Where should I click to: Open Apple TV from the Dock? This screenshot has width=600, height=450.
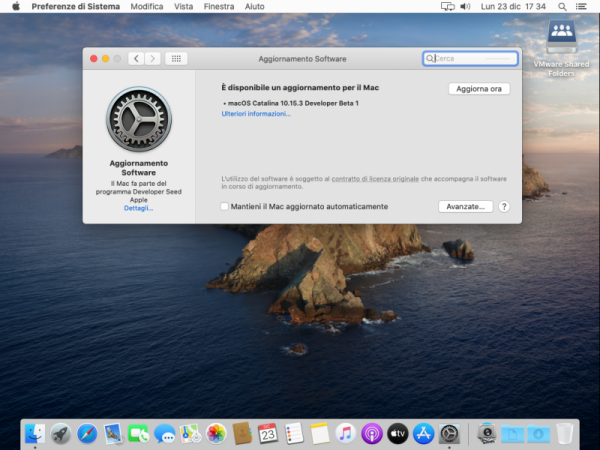[398, 434]
